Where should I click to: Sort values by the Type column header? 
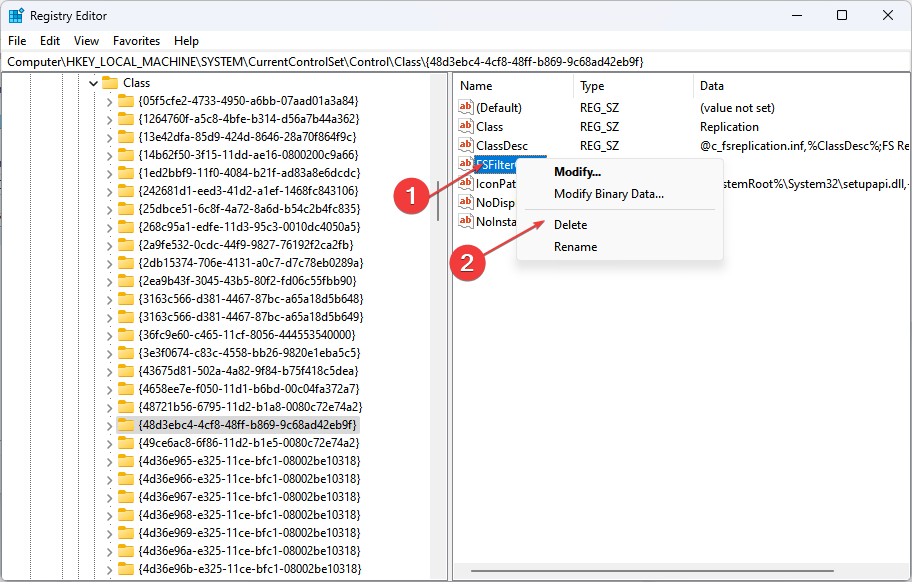click(x=592, y=86)
